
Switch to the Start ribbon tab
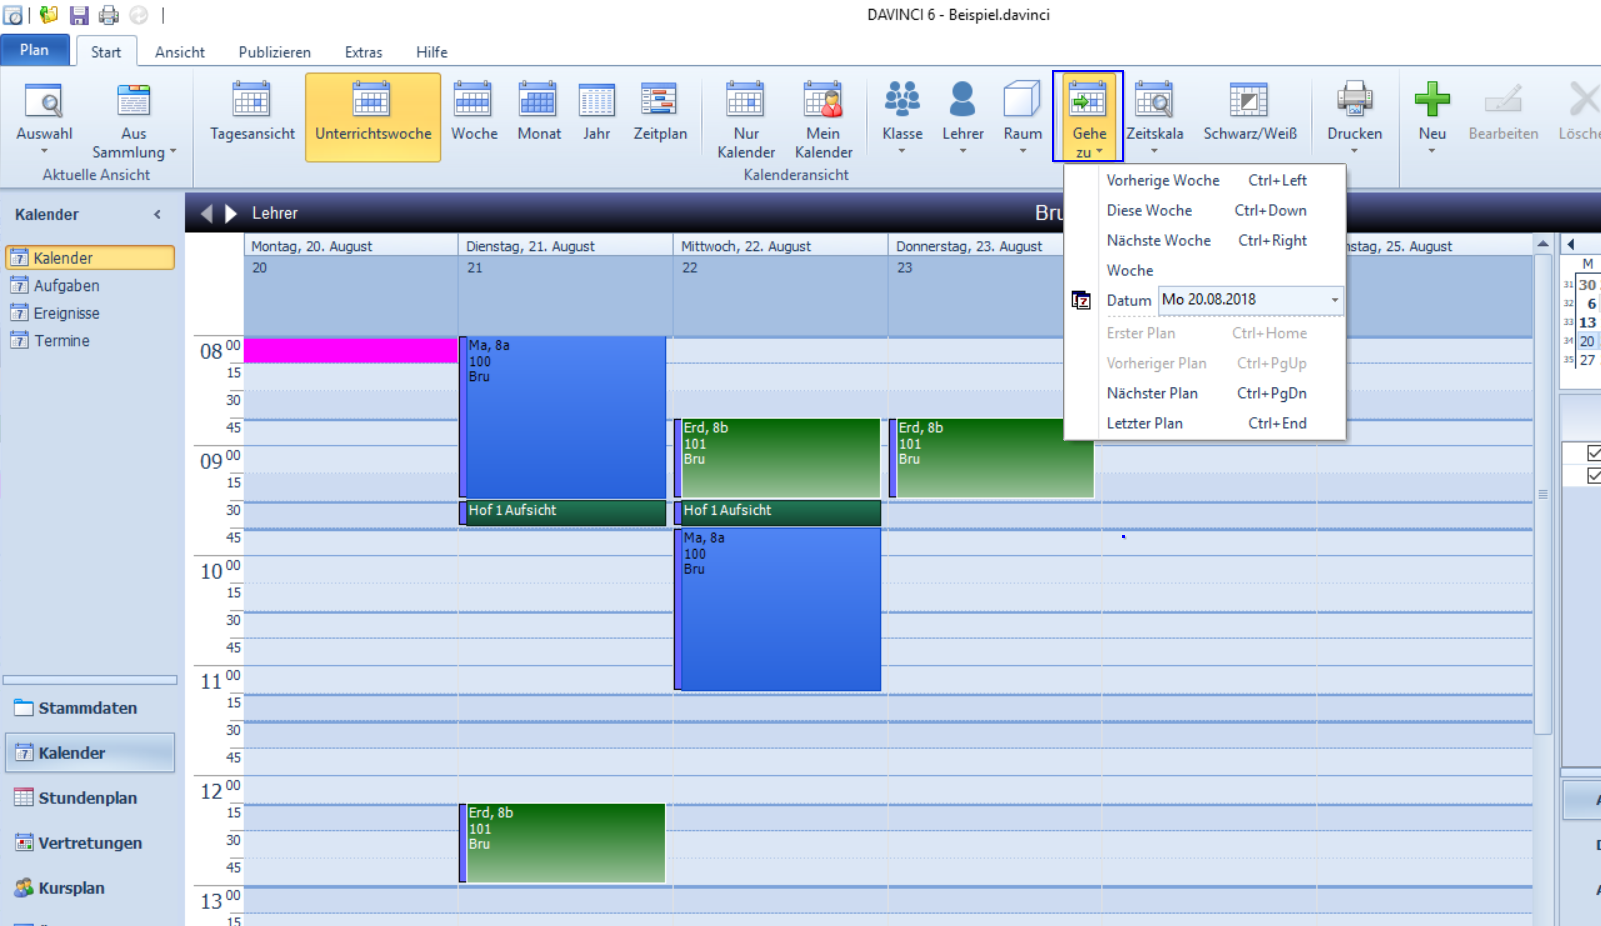click(x=105, y=52)
